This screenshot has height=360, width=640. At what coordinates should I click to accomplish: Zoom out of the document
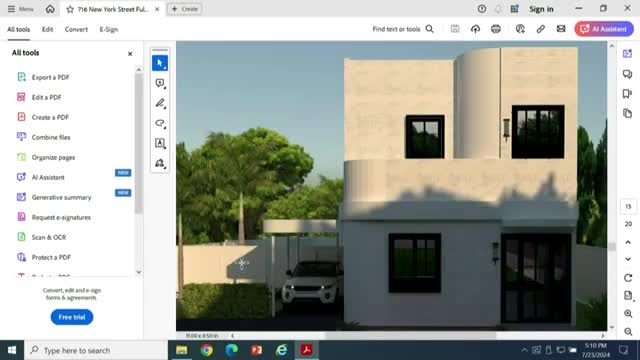click(x=628, y=331)
